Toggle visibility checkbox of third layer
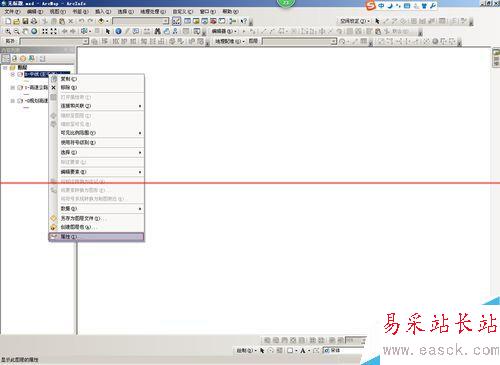The height and width of the screenshot is (365, 500). [x=20, y=101]
